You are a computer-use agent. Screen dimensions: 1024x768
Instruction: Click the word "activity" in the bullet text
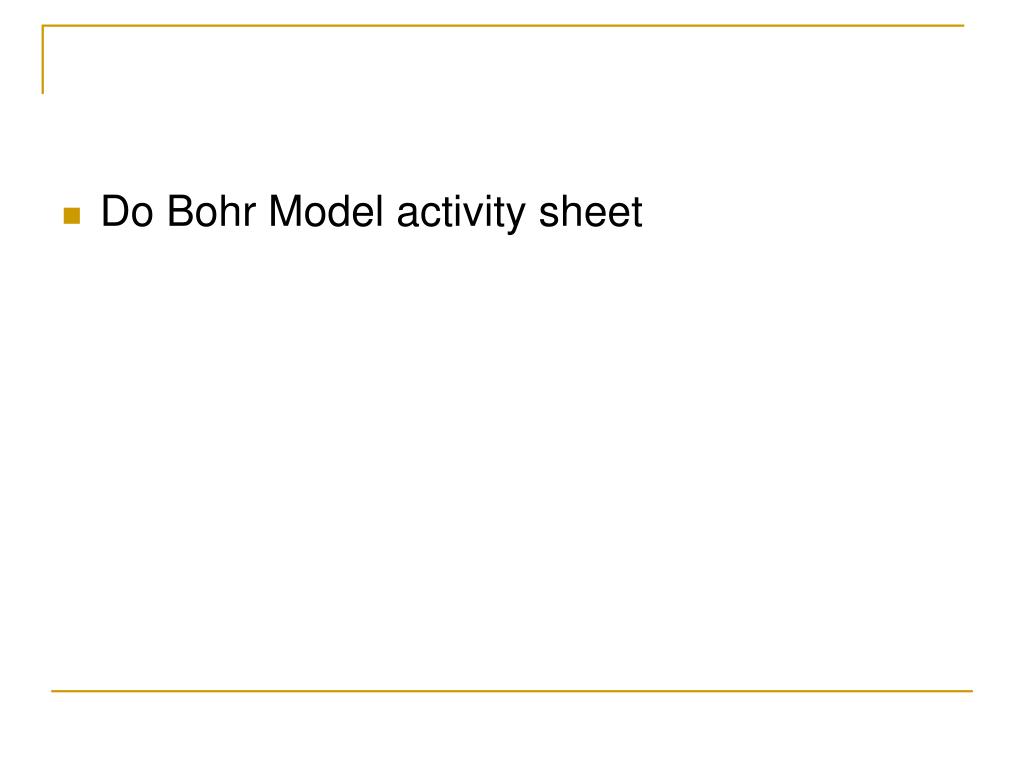pos(461,214)
